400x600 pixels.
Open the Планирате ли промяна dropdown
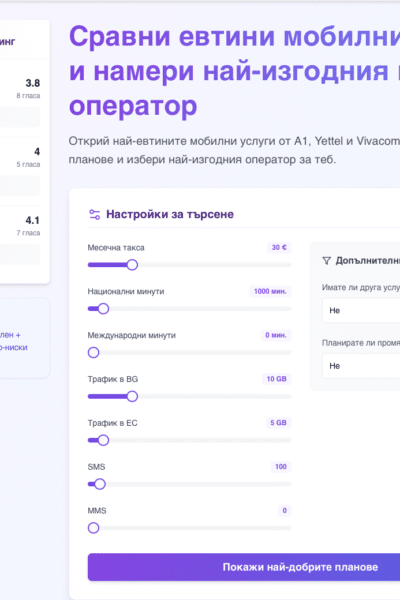[x=361, y=366]
